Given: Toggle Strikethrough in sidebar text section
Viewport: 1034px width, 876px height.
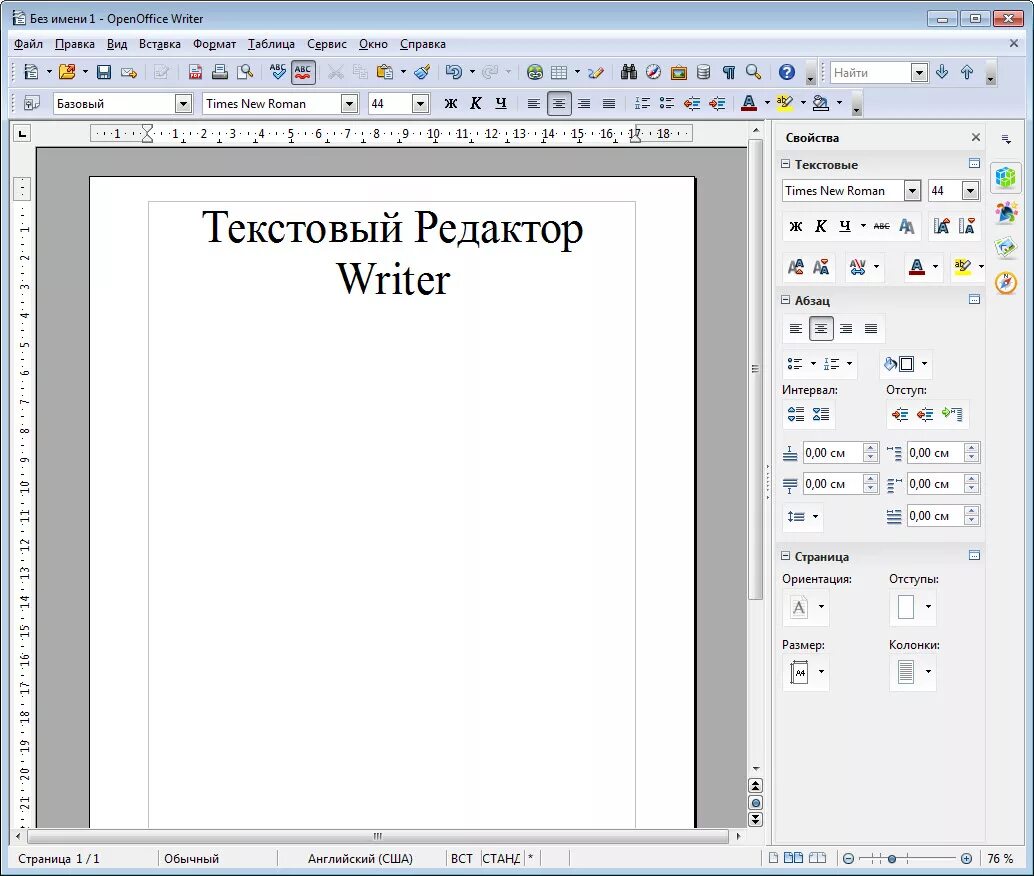Looking at the screenshot, I should (x=881, y=226).
